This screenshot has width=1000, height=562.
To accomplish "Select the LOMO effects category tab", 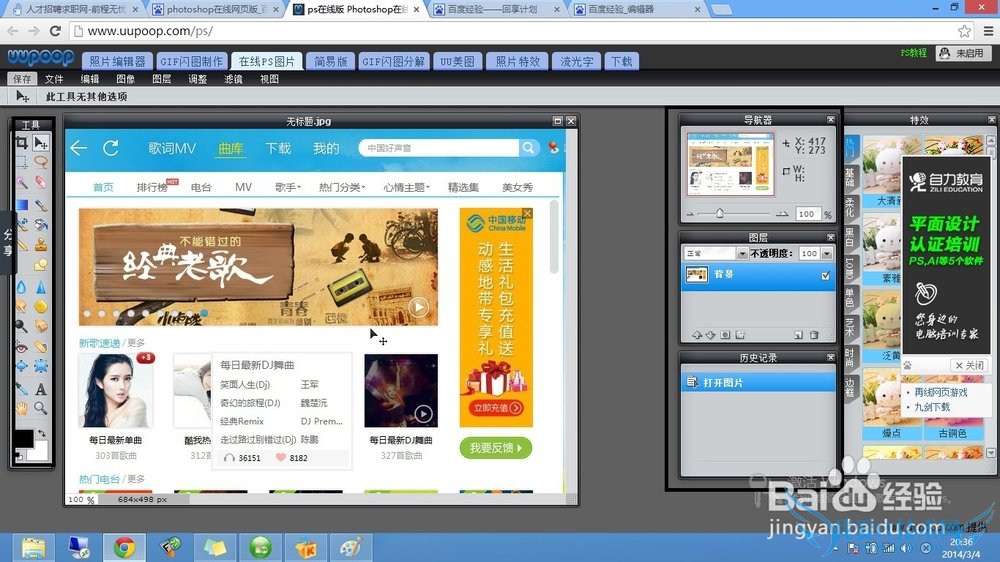I will [x=850, y=269].
